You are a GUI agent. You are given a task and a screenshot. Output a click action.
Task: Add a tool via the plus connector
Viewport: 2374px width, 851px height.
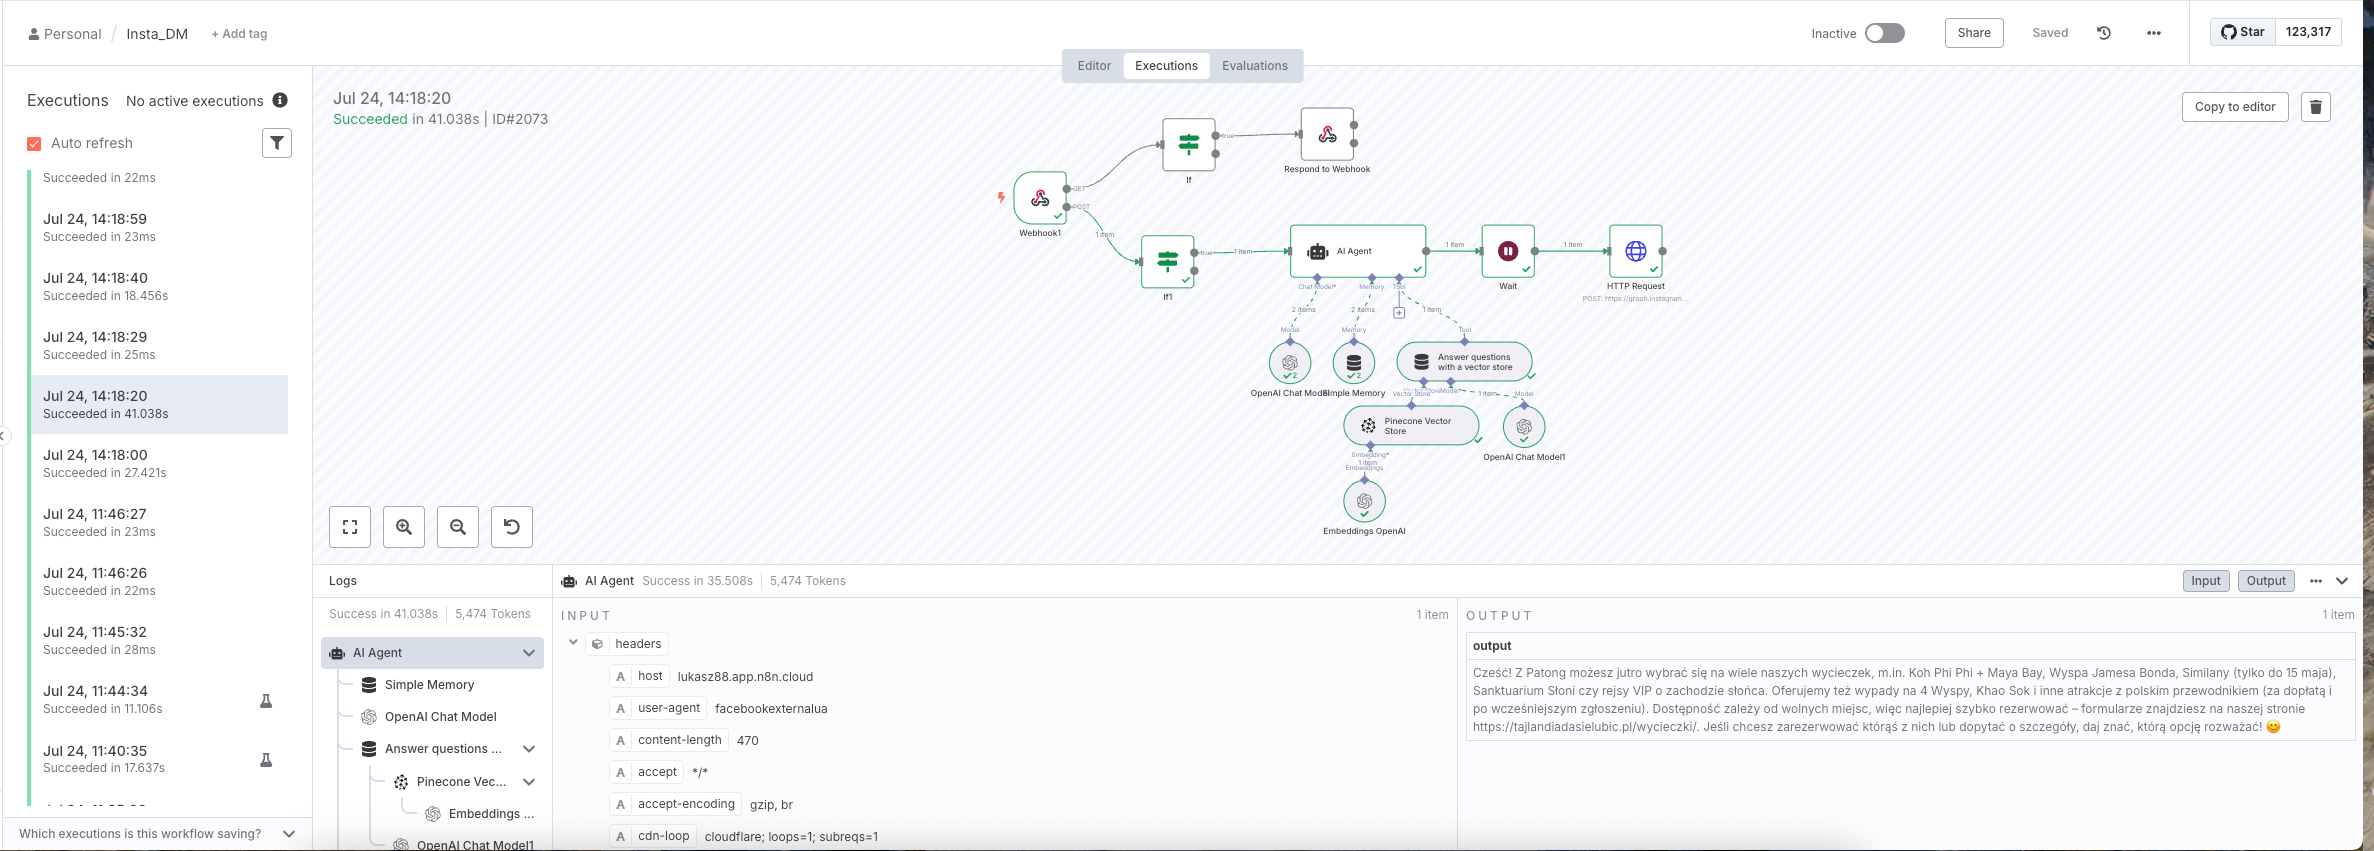point(1399,313)
